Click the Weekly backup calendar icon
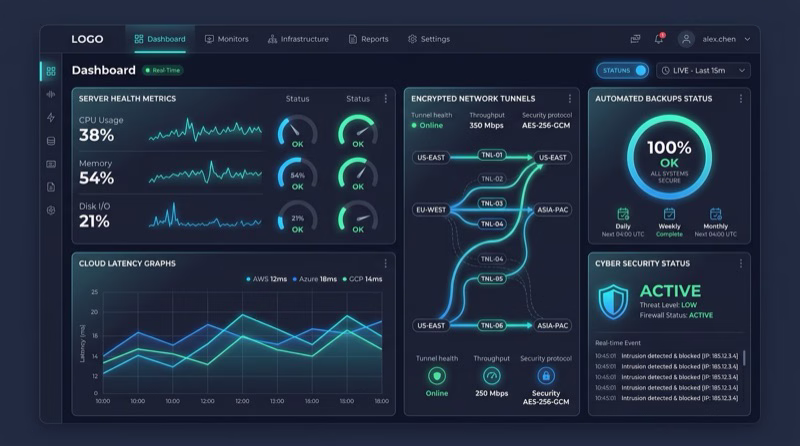The width and height of the screenshot is (800, 446). pos(669,214)
